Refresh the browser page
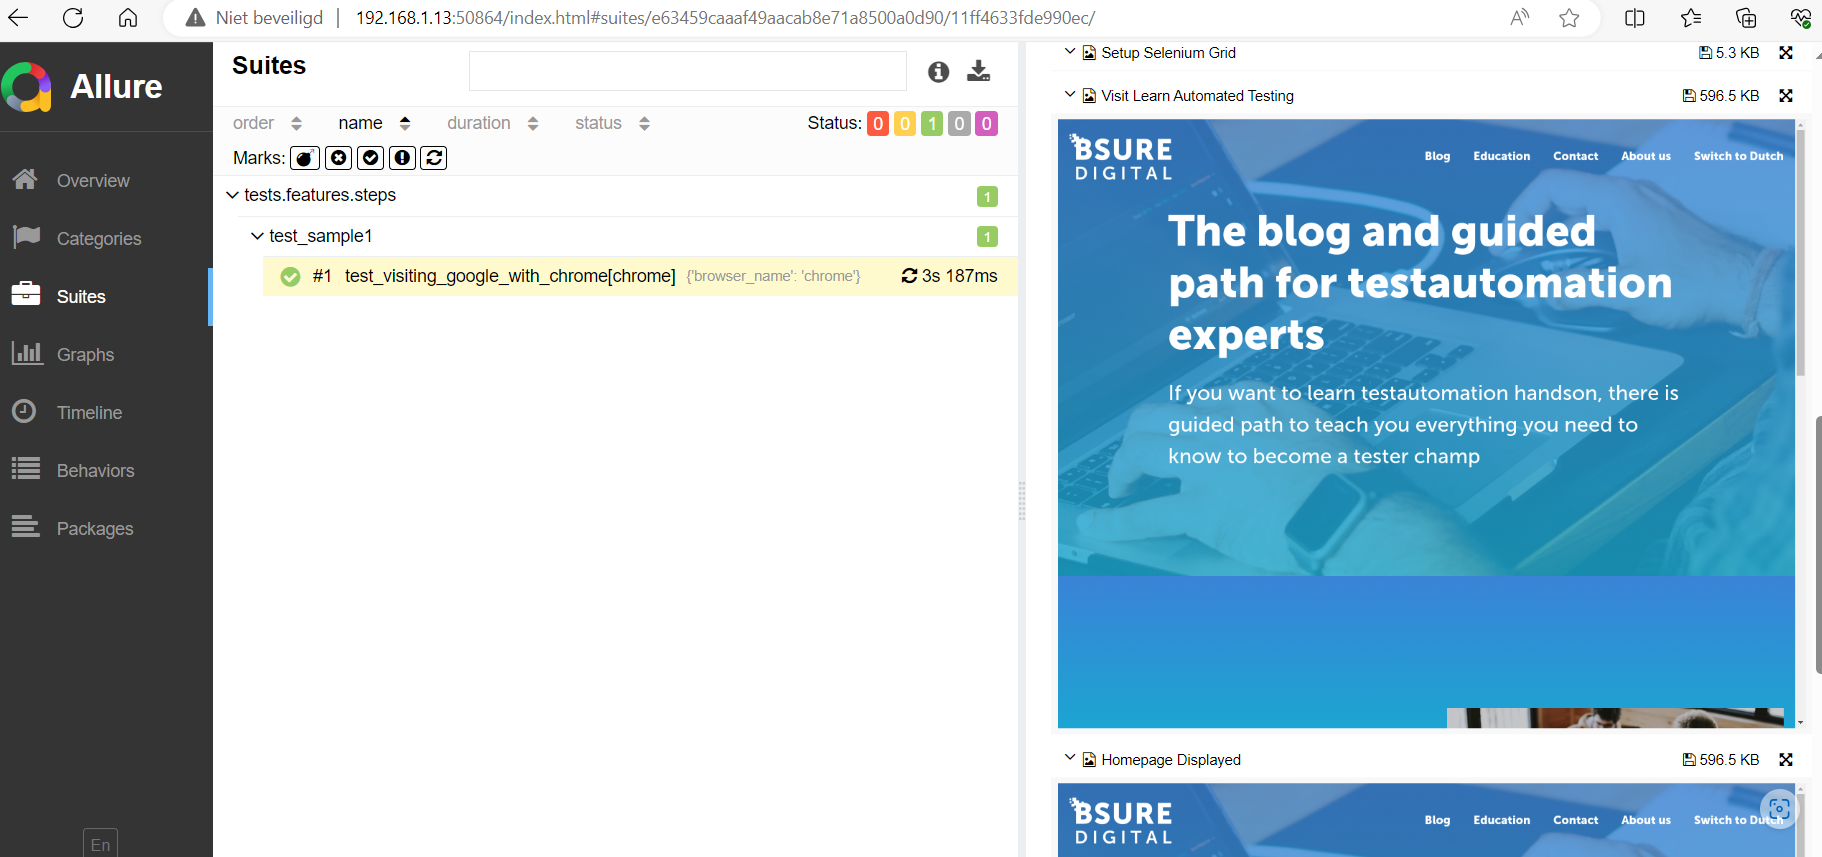The image size is (1822, 857). tap(73, 18)
